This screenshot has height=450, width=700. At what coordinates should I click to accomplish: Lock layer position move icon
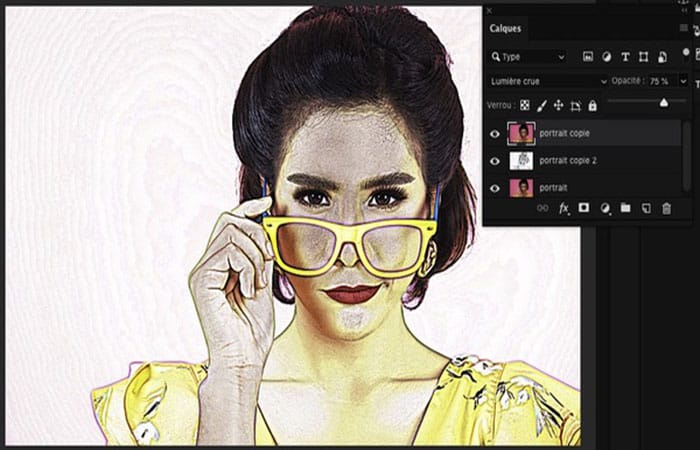click(558, 105)
